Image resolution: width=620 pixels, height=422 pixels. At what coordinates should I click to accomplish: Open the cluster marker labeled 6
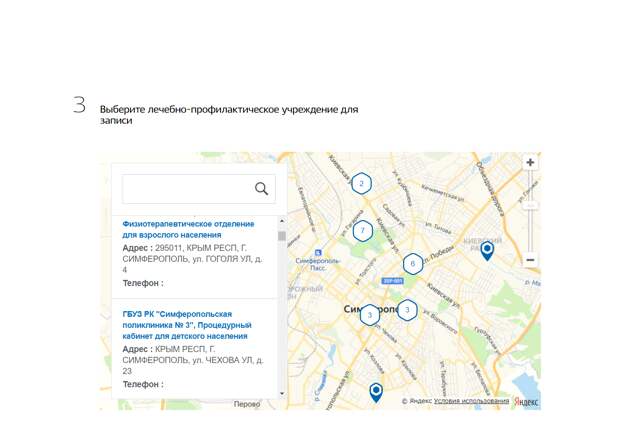(x=413, y=264)
